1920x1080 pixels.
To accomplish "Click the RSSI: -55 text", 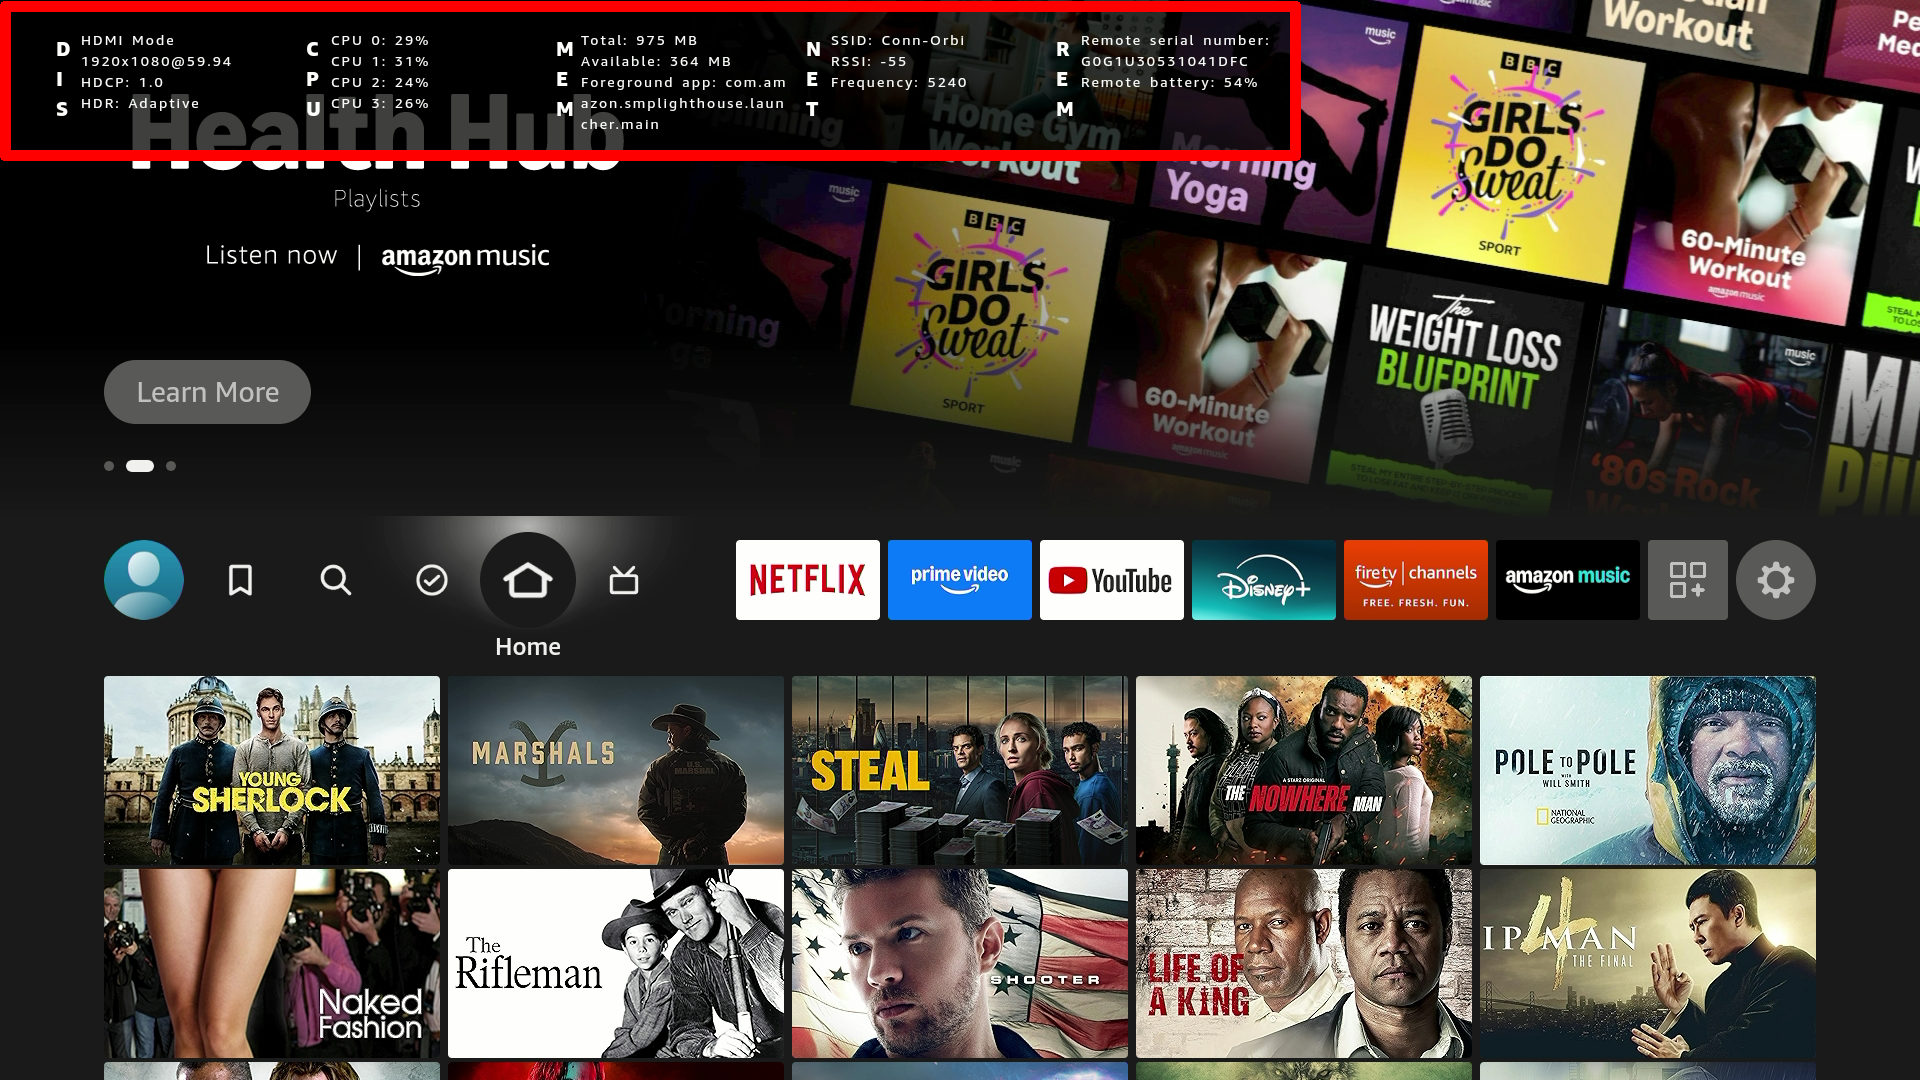I will coord(869,62).
